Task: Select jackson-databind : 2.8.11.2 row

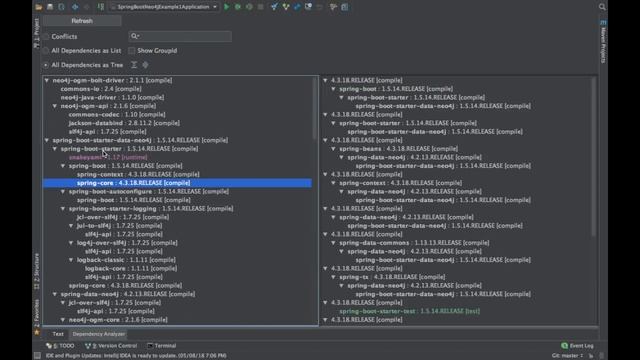Action: tap(124, 123)
